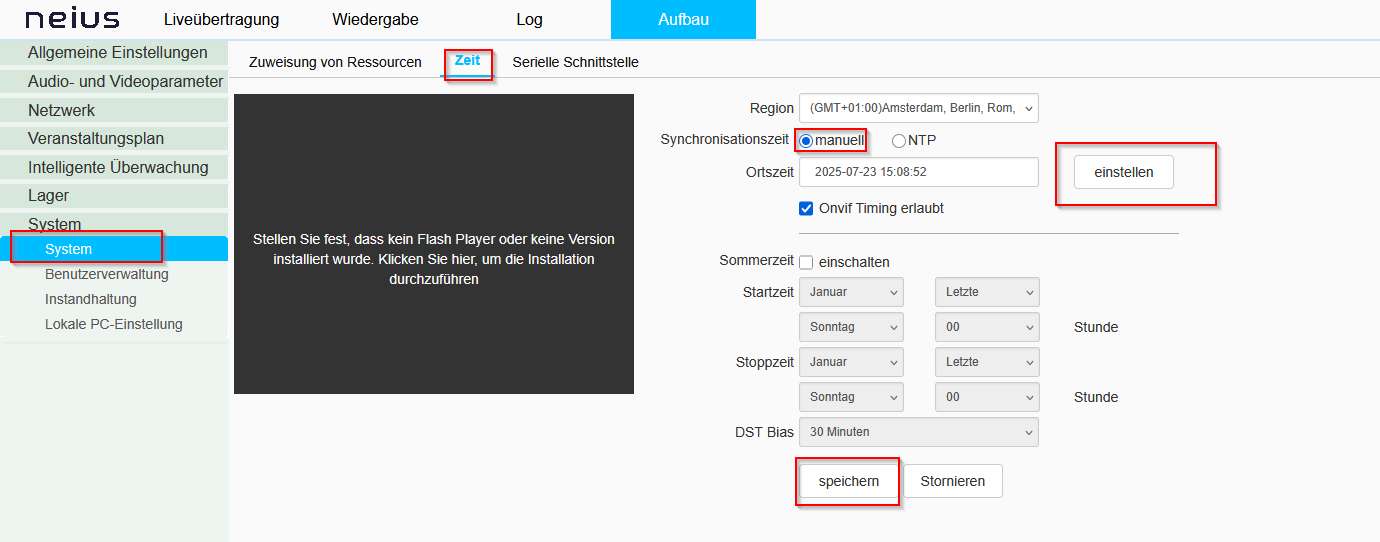Select the manuell synchronization radio button
1380x542 pixels.
point(807,141)
